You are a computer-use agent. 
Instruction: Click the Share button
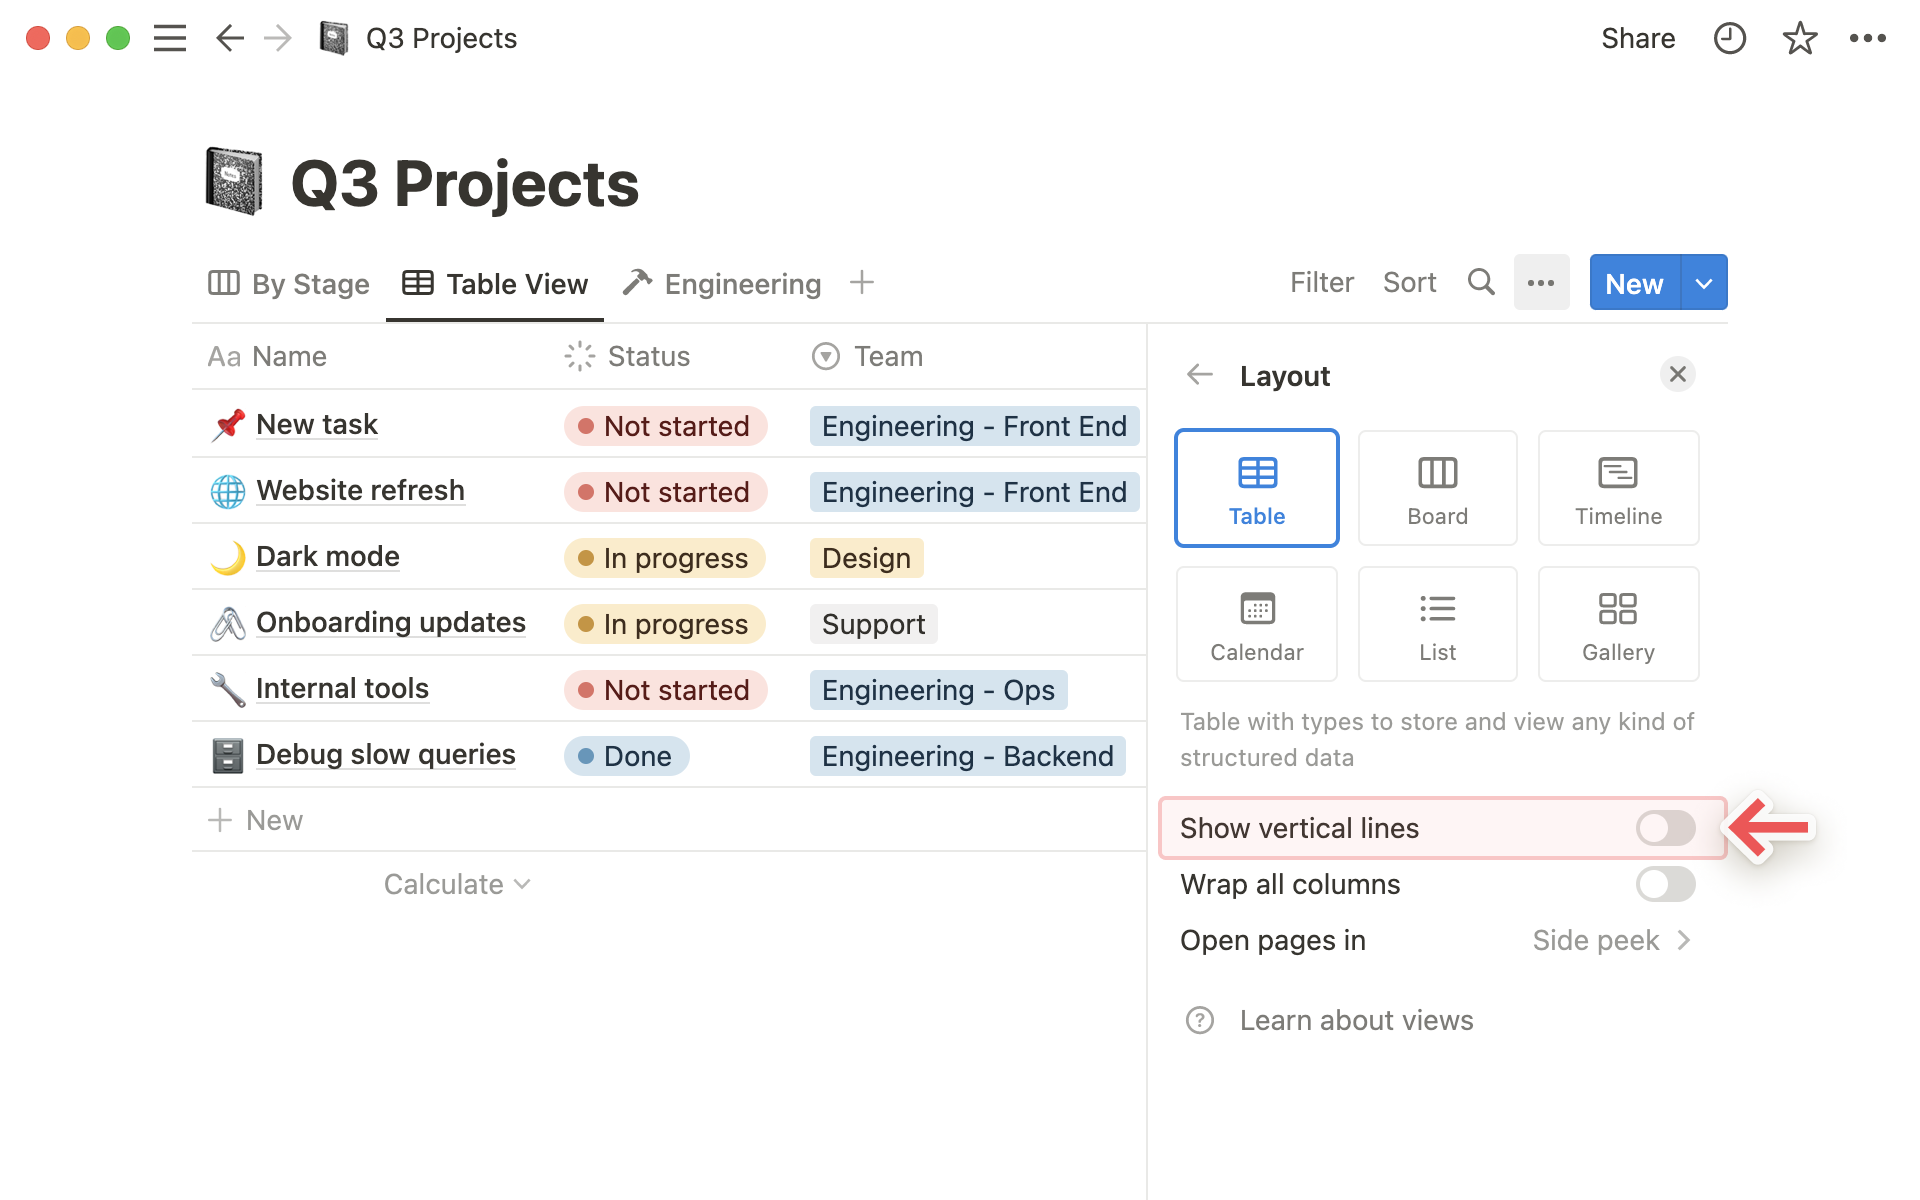[x=1637, y=38]
